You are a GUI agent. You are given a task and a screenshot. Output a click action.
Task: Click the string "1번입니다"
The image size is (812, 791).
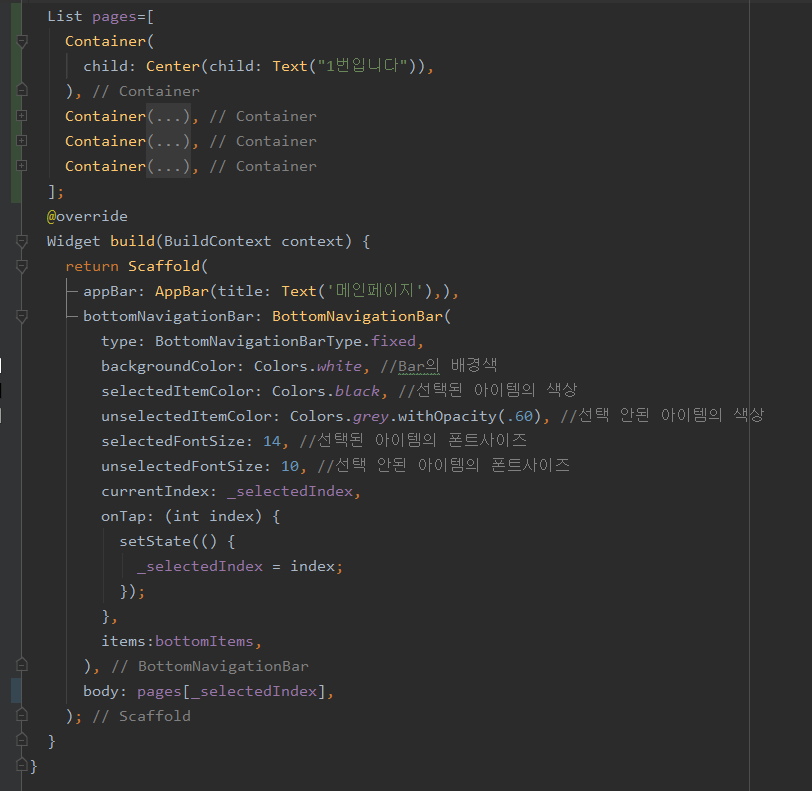pyautogui.click(x=362, y=66)
